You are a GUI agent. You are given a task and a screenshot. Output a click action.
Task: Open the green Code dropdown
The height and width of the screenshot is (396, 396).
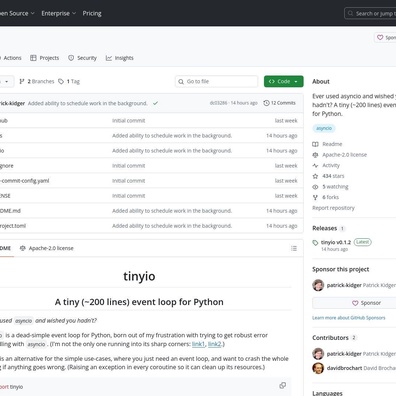point(284,81)
